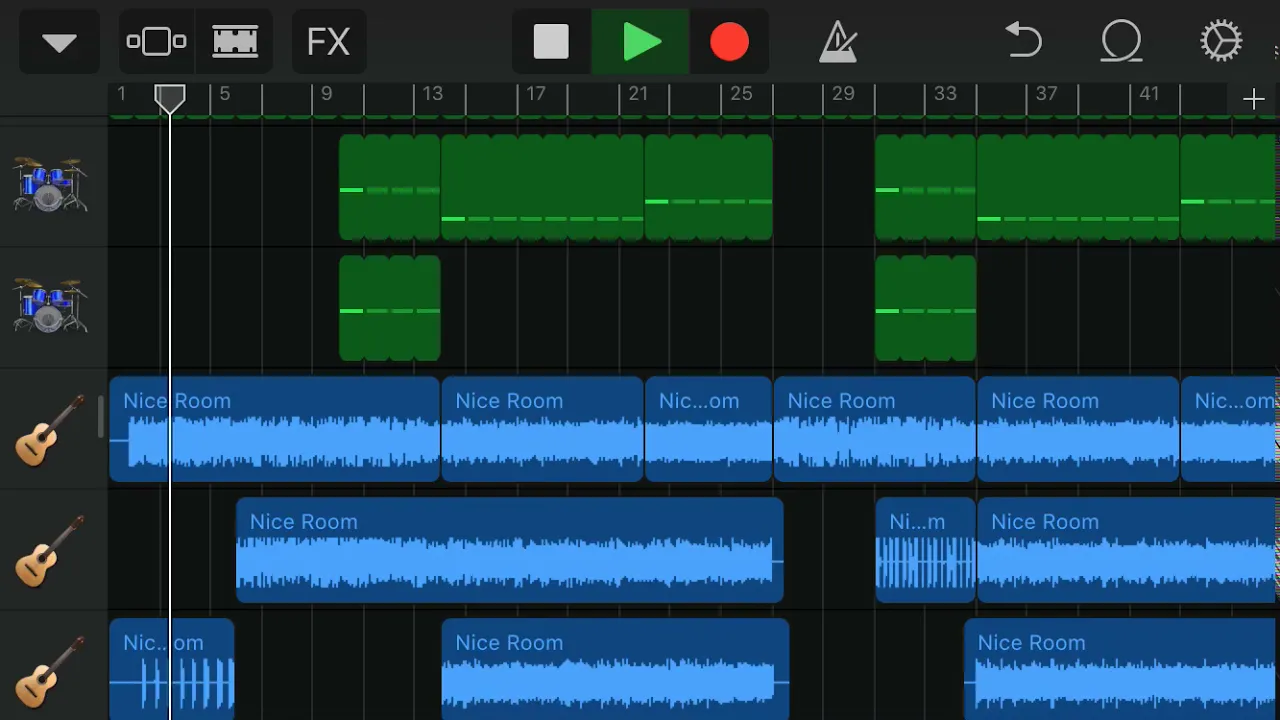Stop playback with the square button
The image size is (1280, 720).
(x=551, y=42)
